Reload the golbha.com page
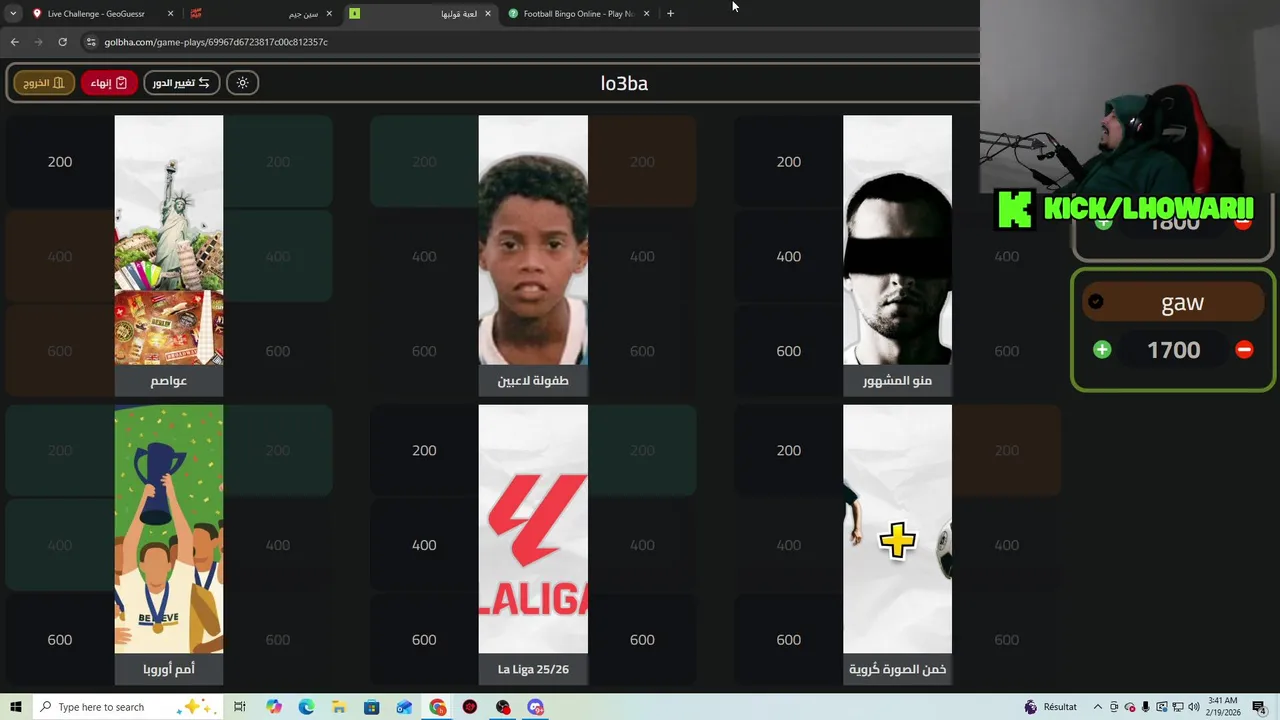 click(62, 42)
